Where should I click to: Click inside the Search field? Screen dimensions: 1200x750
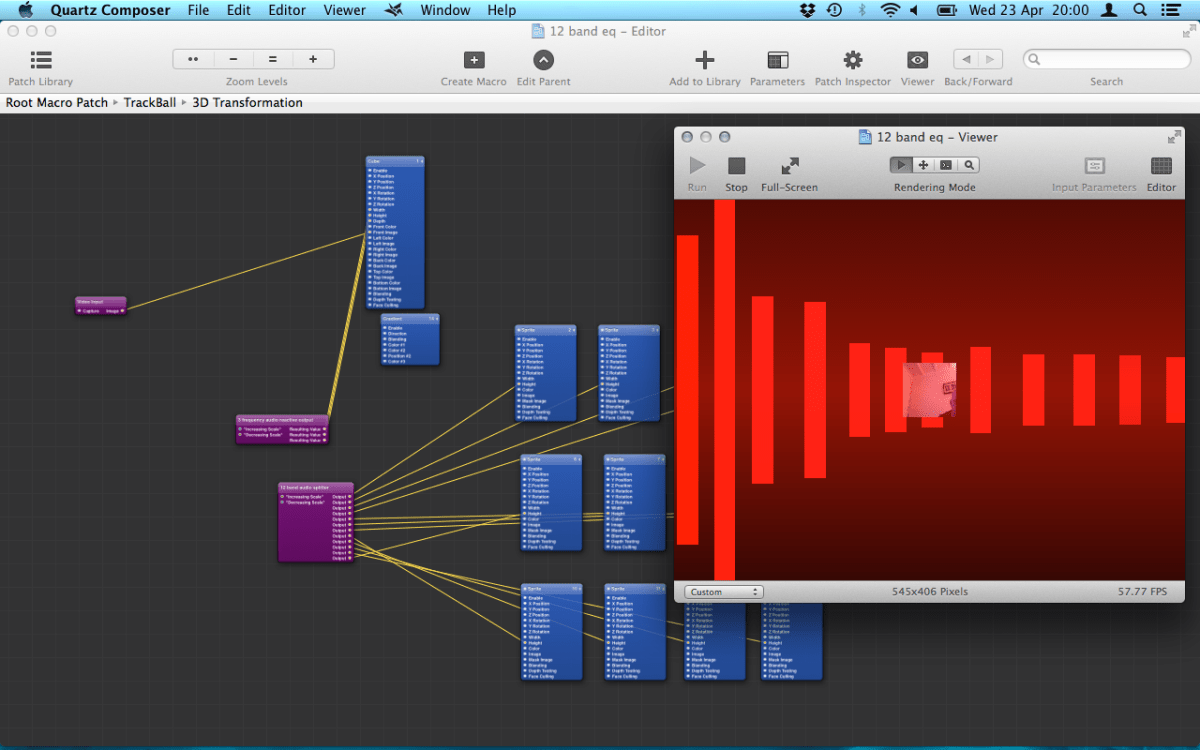[1106, 58]
